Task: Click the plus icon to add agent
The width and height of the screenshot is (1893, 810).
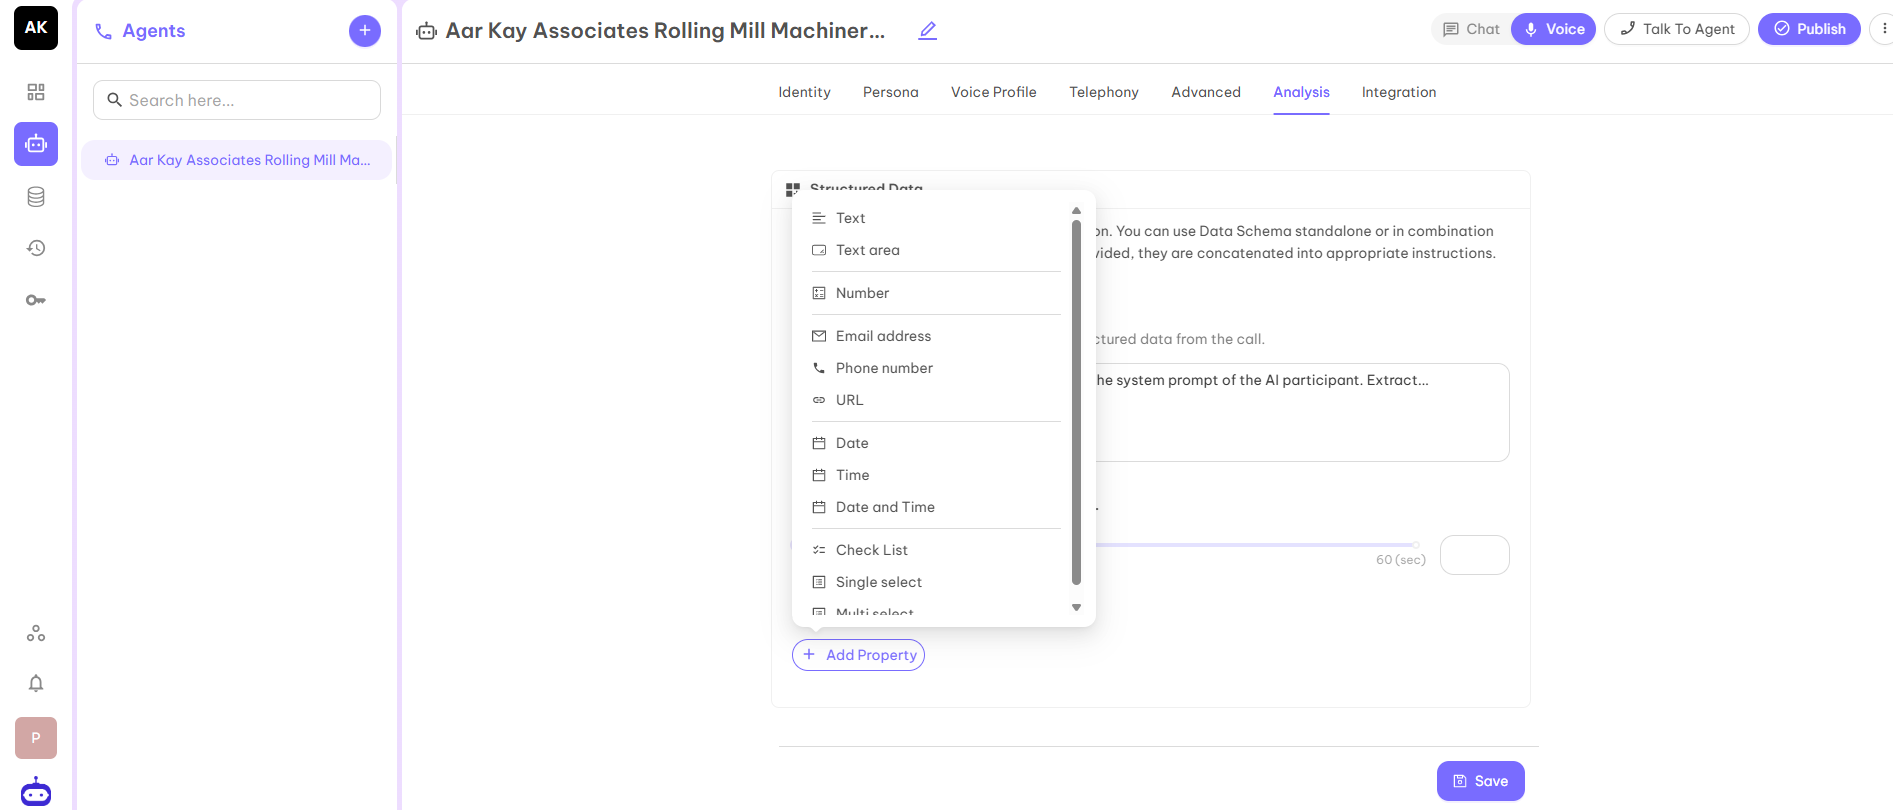Action: [x=365, y=31]
